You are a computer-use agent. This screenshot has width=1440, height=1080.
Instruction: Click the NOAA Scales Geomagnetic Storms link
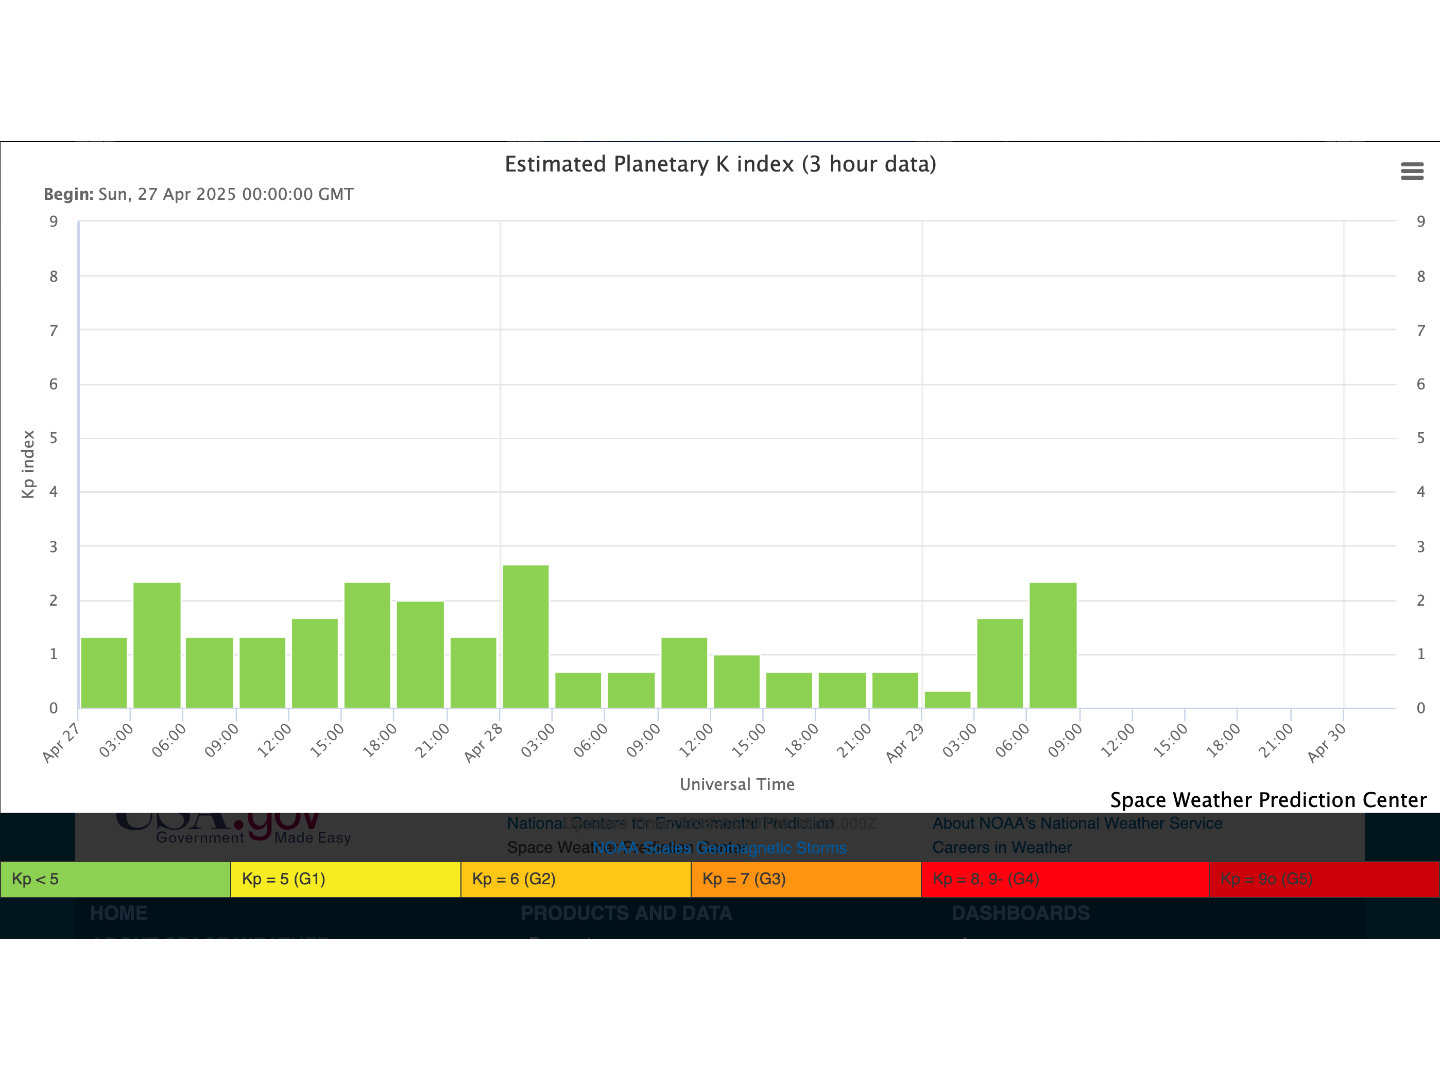[719, 848]
